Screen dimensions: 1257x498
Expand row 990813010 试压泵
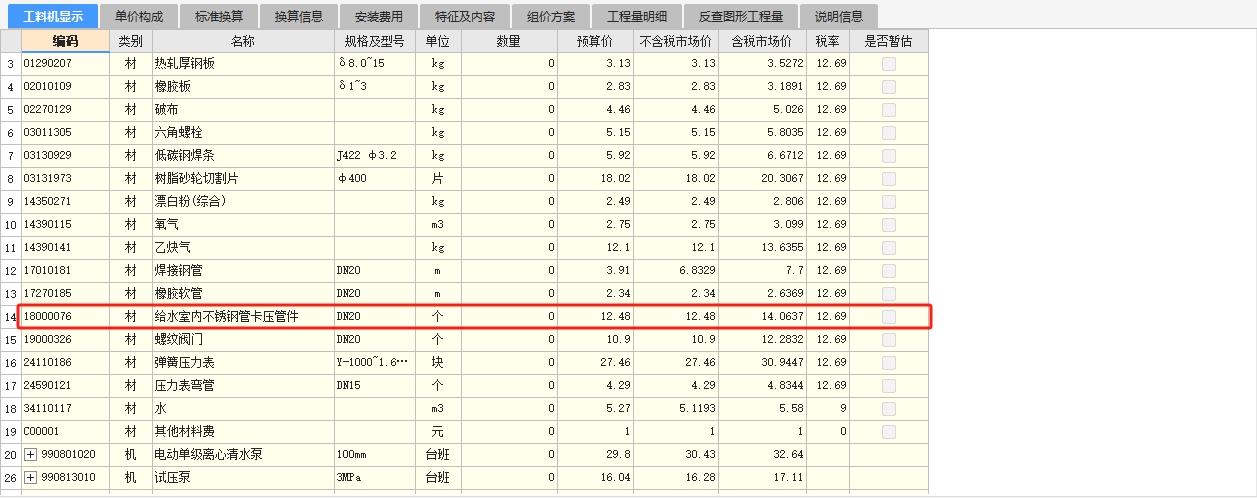pos(30,478)
